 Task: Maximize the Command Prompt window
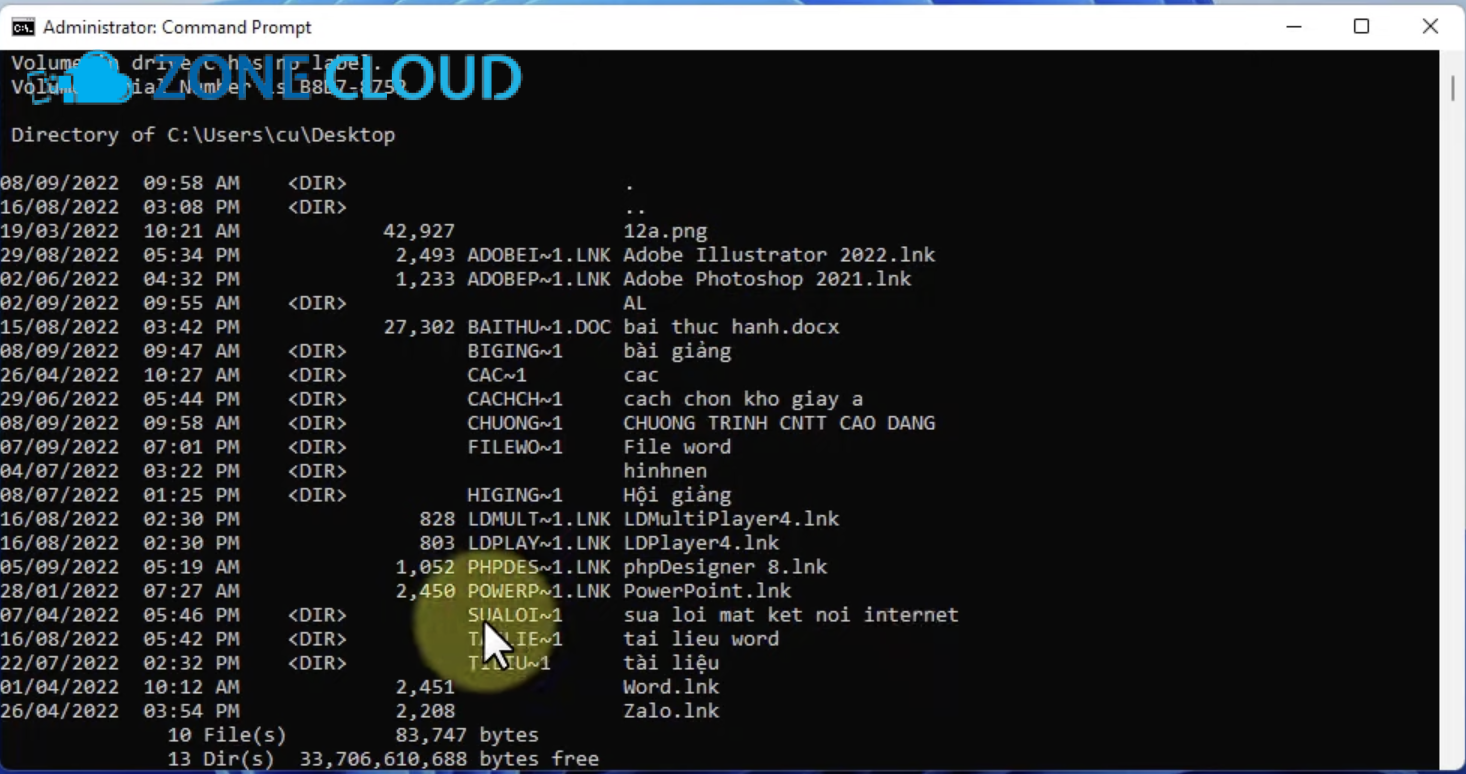tap(1361, 27)
